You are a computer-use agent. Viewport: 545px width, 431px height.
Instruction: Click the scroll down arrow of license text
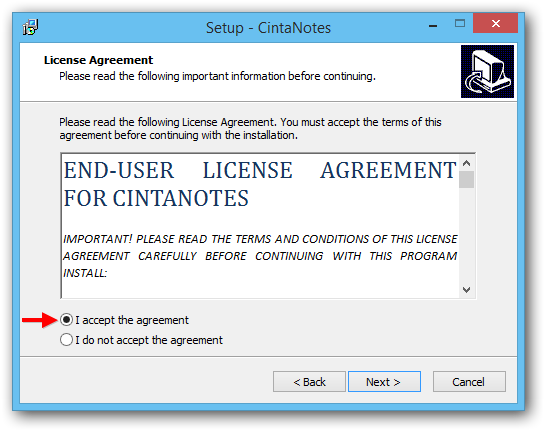tap(466, 290)
